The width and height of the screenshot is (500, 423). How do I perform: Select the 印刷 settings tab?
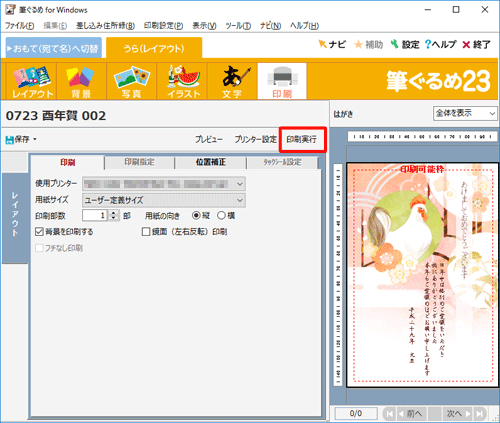pyautogui.click(x=68, y=162)
